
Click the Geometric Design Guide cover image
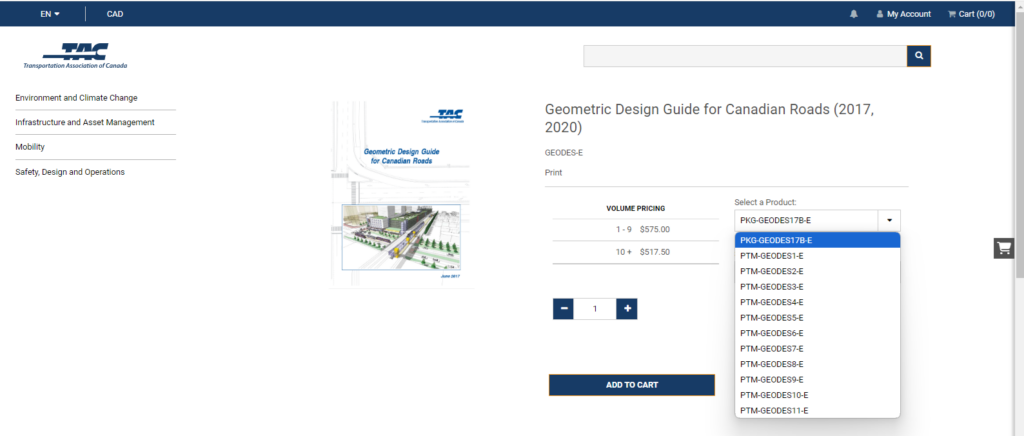pyautogui.click(x=402, y=195)
